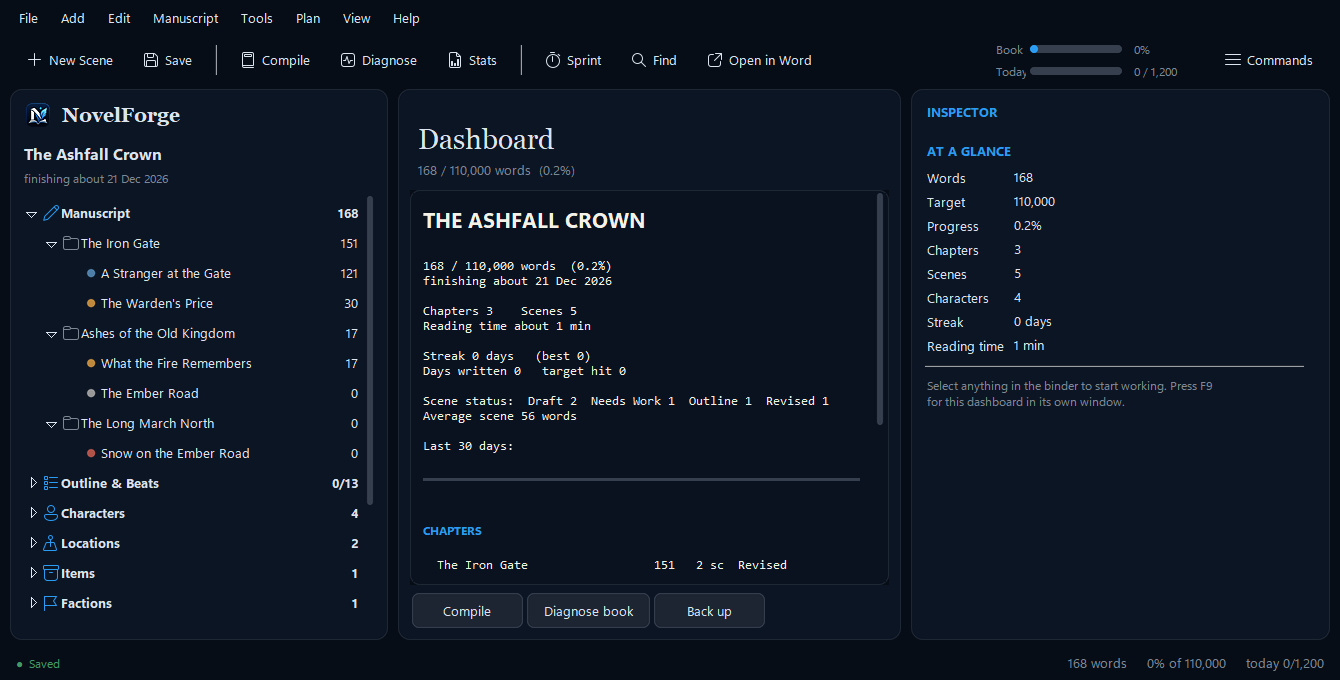Image resolution: width=1340 pixels, height=680 pixels.
Task: Click Ashes of the Old Kingdom folder icon
Action: click(x=71, y=333)
